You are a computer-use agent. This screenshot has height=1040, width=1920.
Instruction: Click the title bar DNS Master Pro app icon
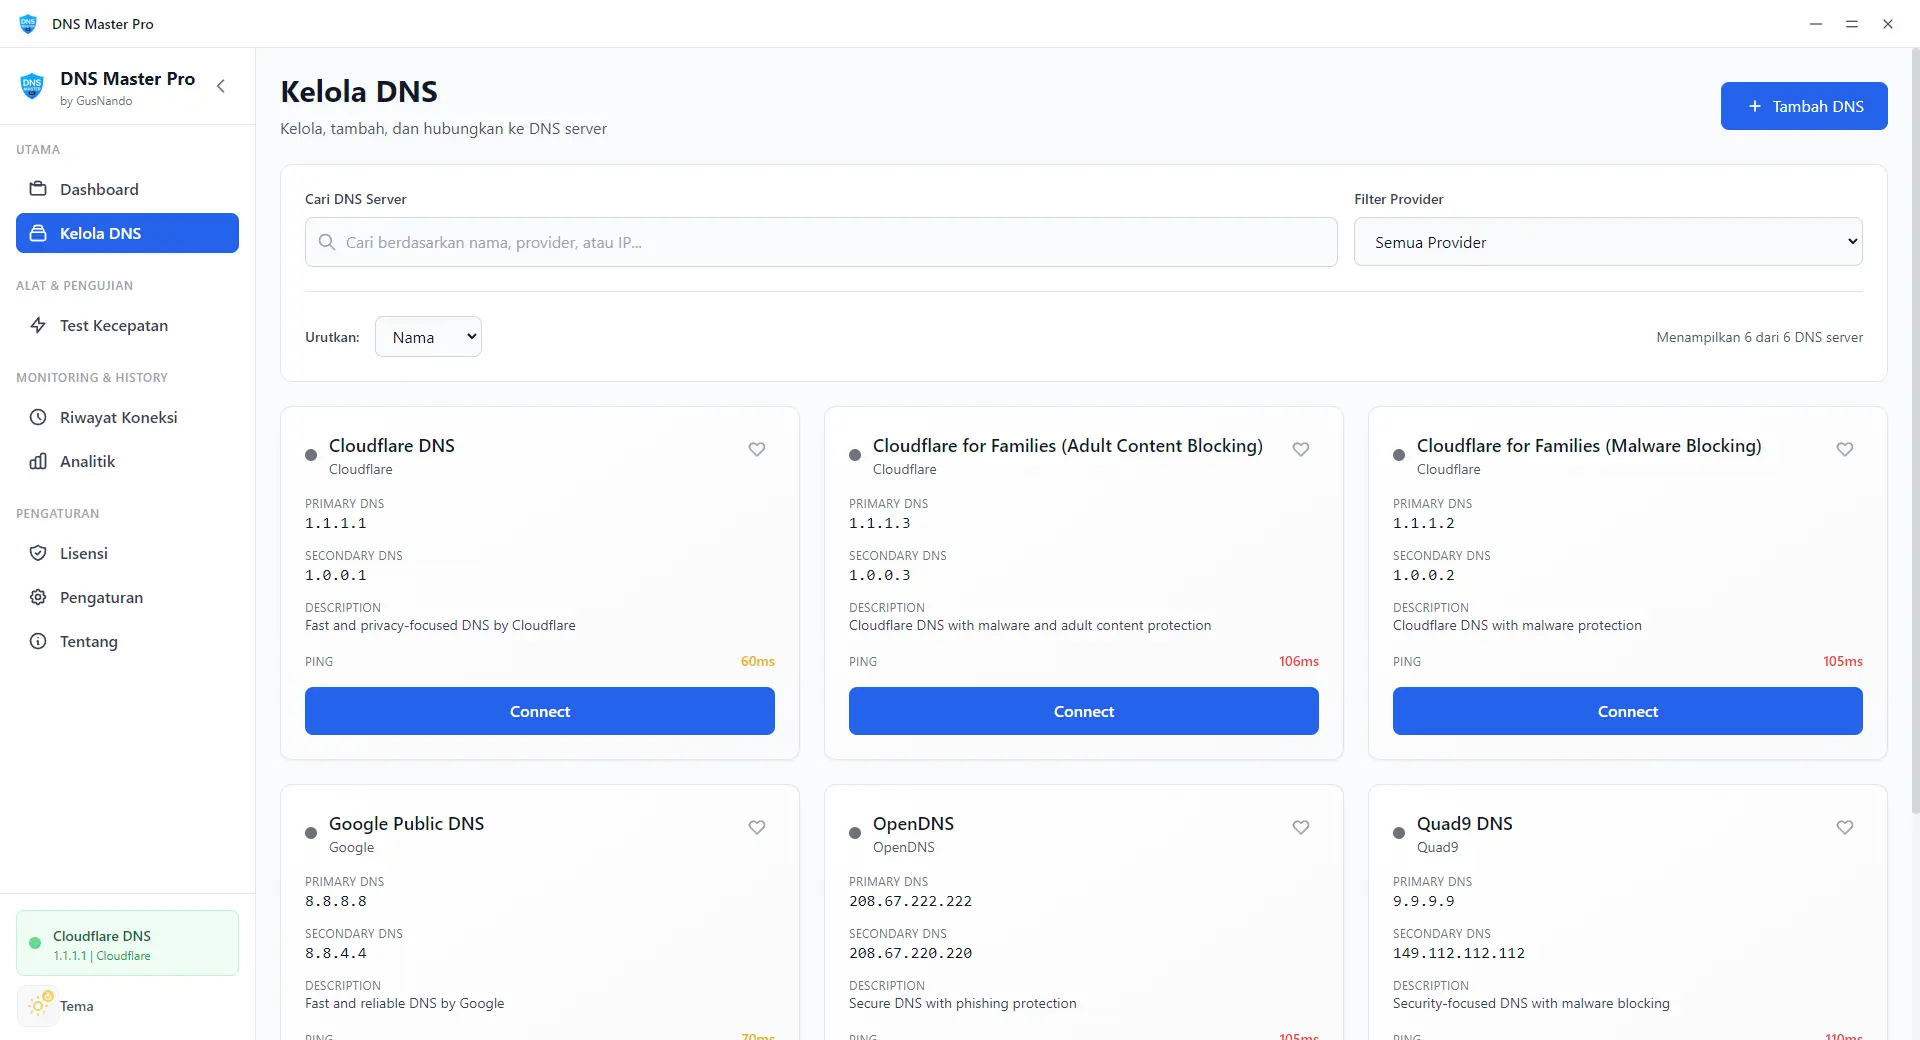(x=28, y=23)
